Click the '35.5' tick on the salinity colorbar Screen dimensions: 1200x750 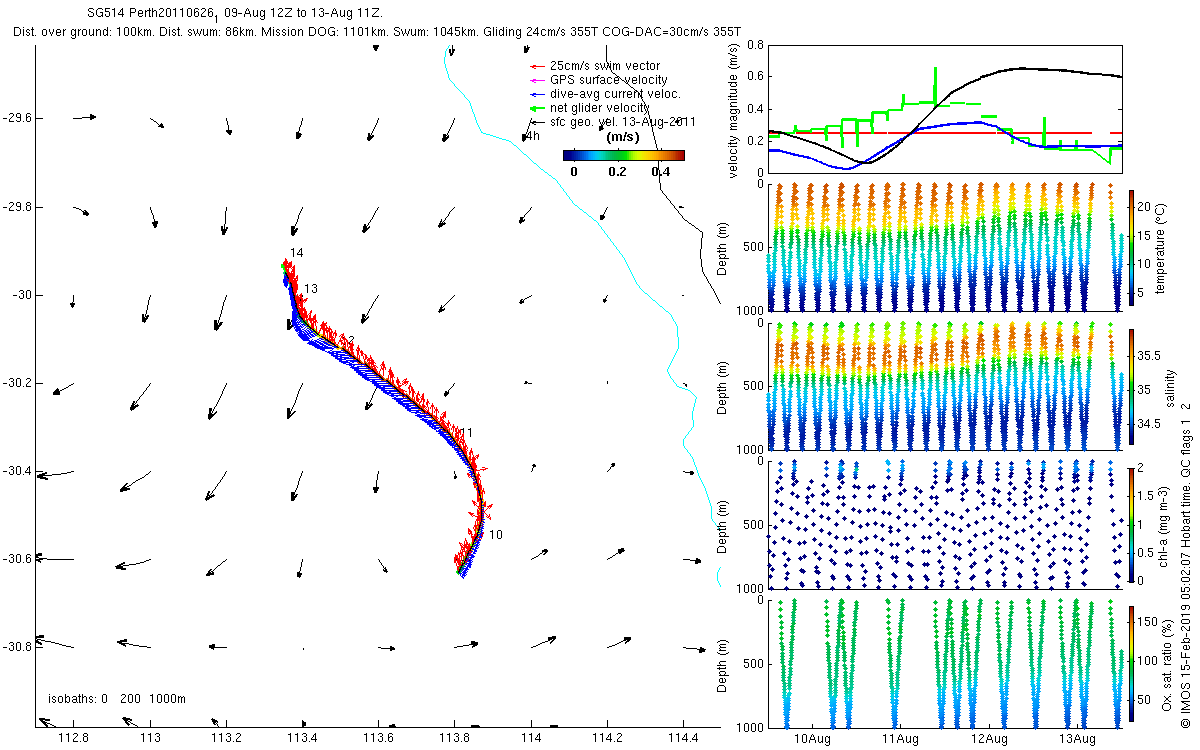click(x=1149, y=355)
